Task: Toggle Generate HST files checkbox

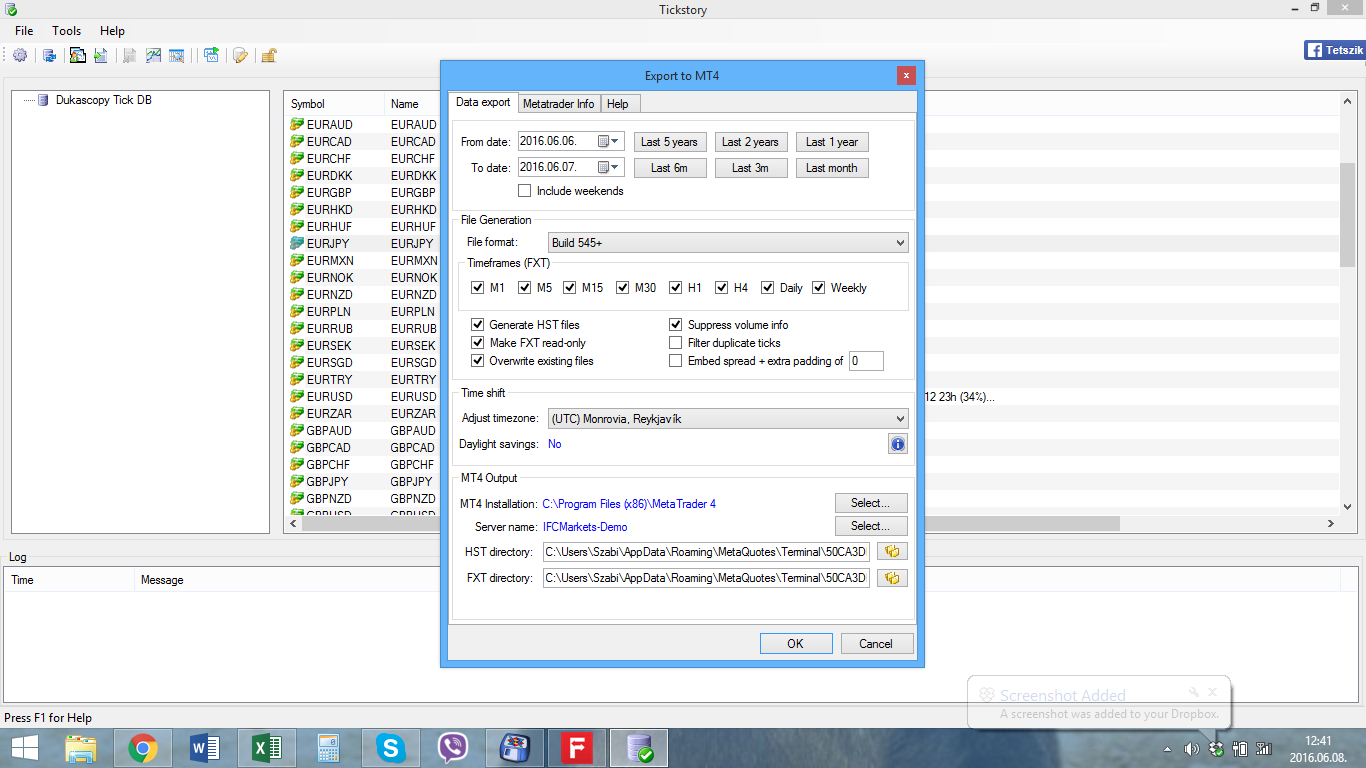Action: click(x=478, y=325)
